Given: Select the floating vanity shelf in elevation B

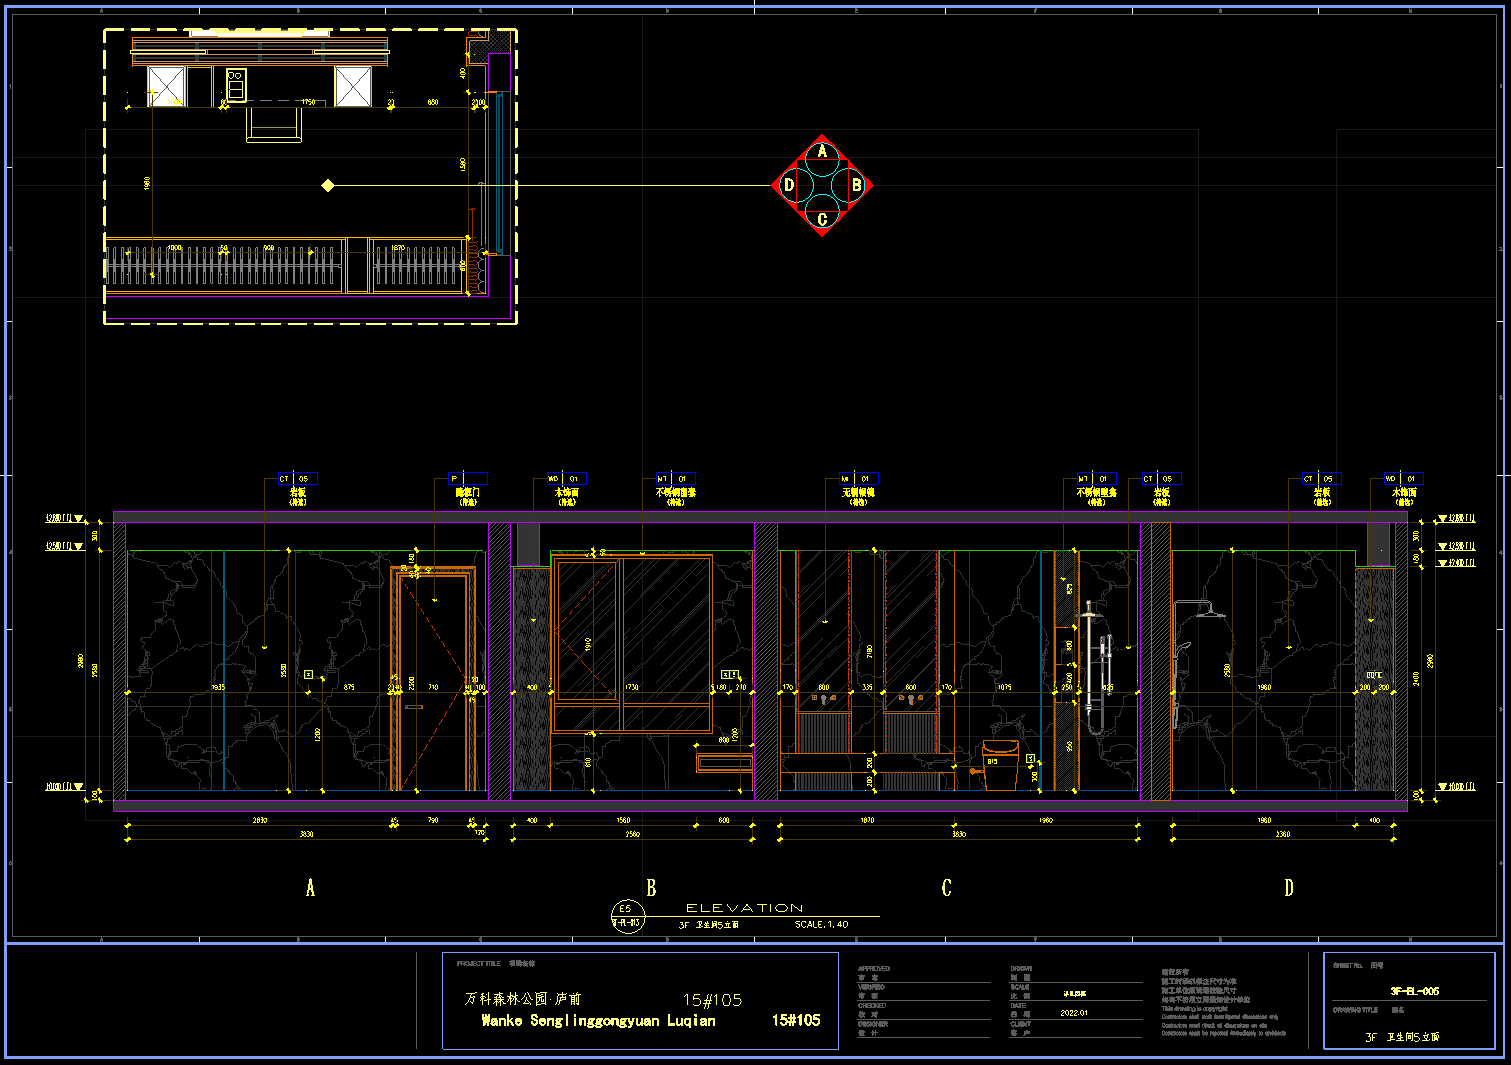Looking at the screenshot, I should [724, 764].
